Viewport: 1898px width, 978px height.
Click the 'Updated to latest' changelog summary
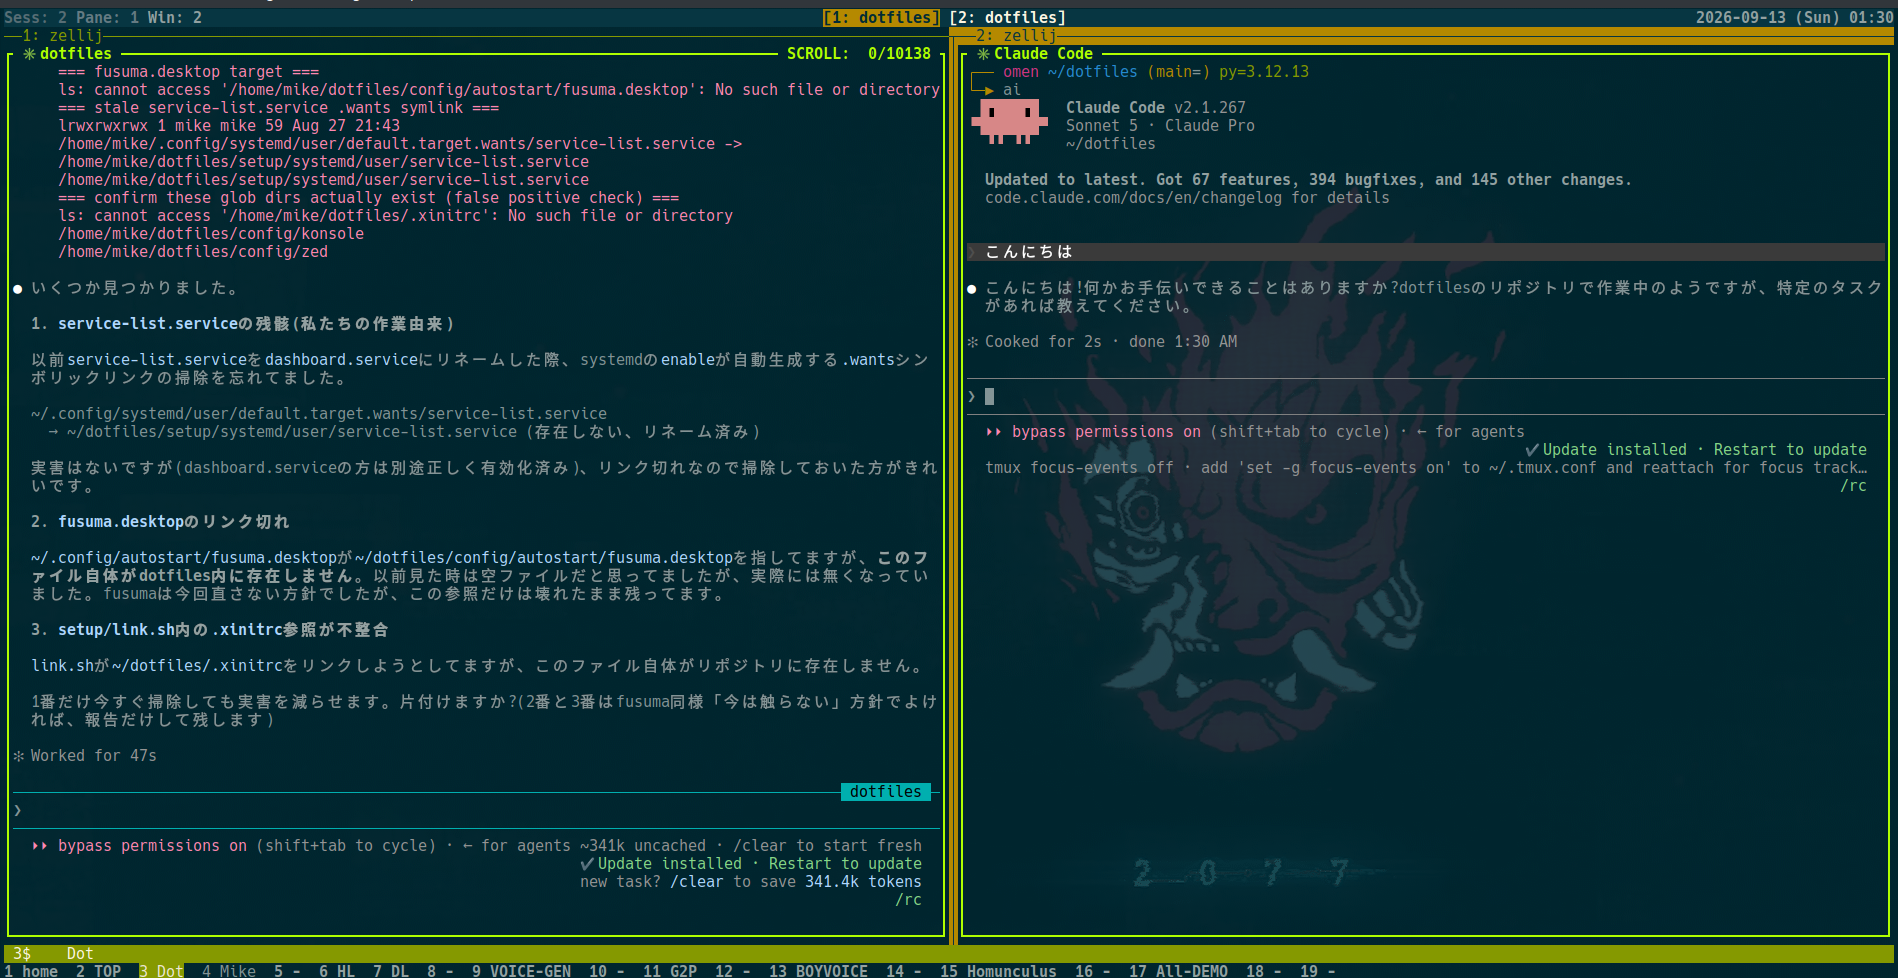point(1308,180)
